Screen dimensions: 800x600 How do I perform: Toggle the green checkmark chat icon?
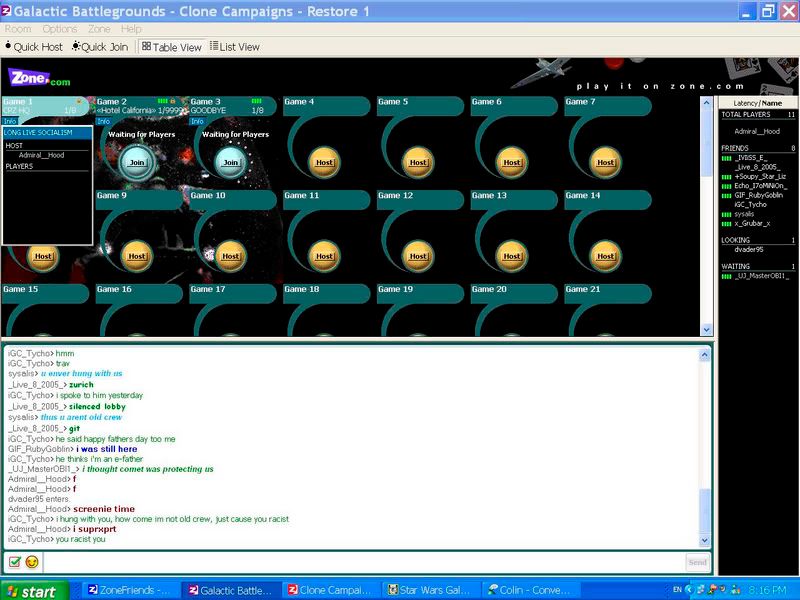[x=15, y=562]
